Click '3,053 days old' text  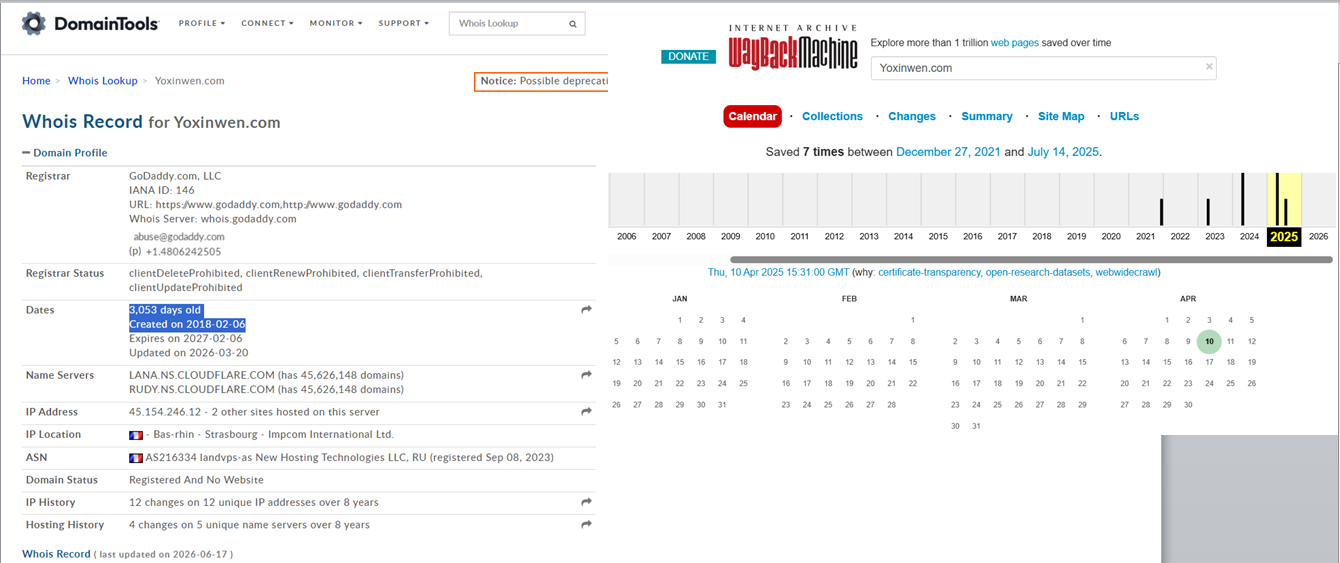[x=165, y=310]
